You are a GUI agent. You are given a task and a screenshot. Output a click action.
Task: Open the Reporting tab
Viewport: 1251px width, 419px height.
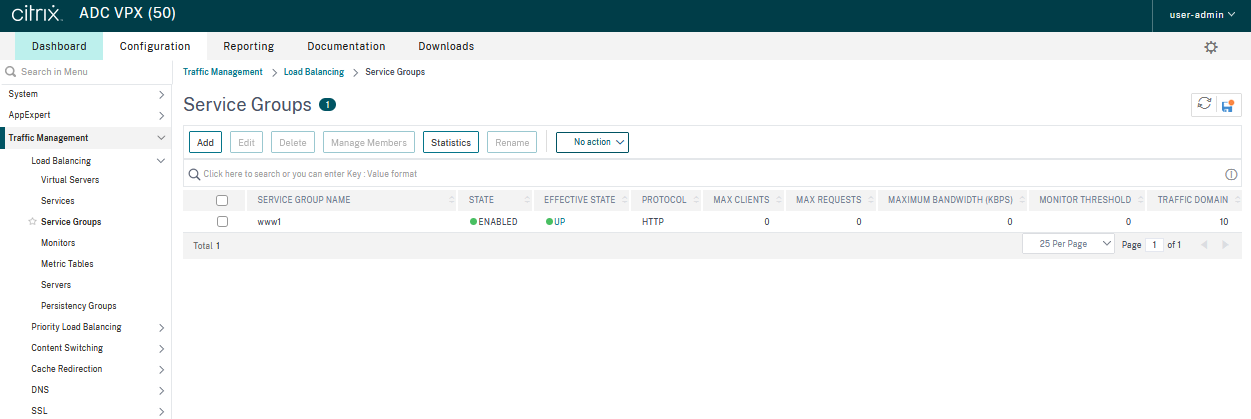click(x=249, y=46)
